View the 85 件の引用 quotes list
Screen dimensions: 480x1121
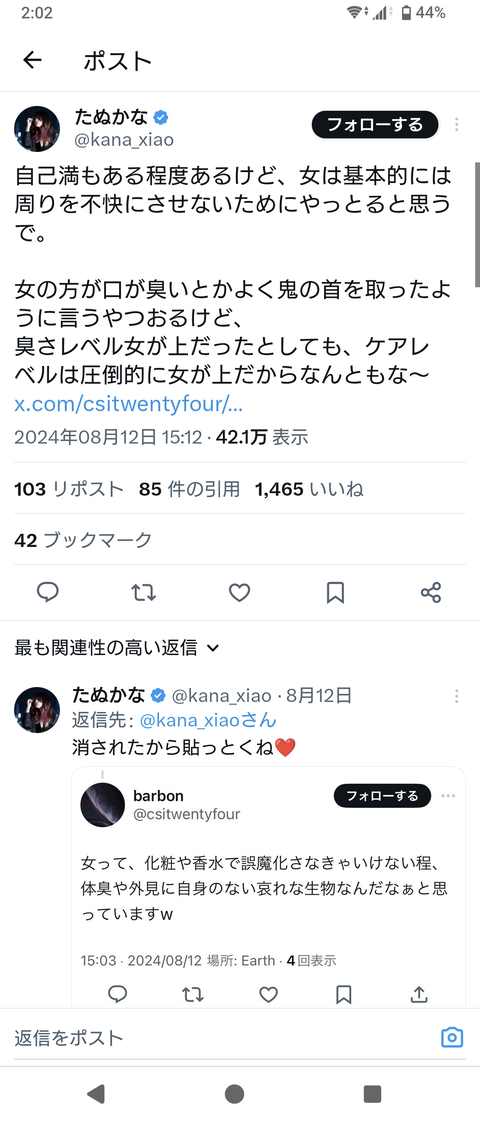point(190,489)
